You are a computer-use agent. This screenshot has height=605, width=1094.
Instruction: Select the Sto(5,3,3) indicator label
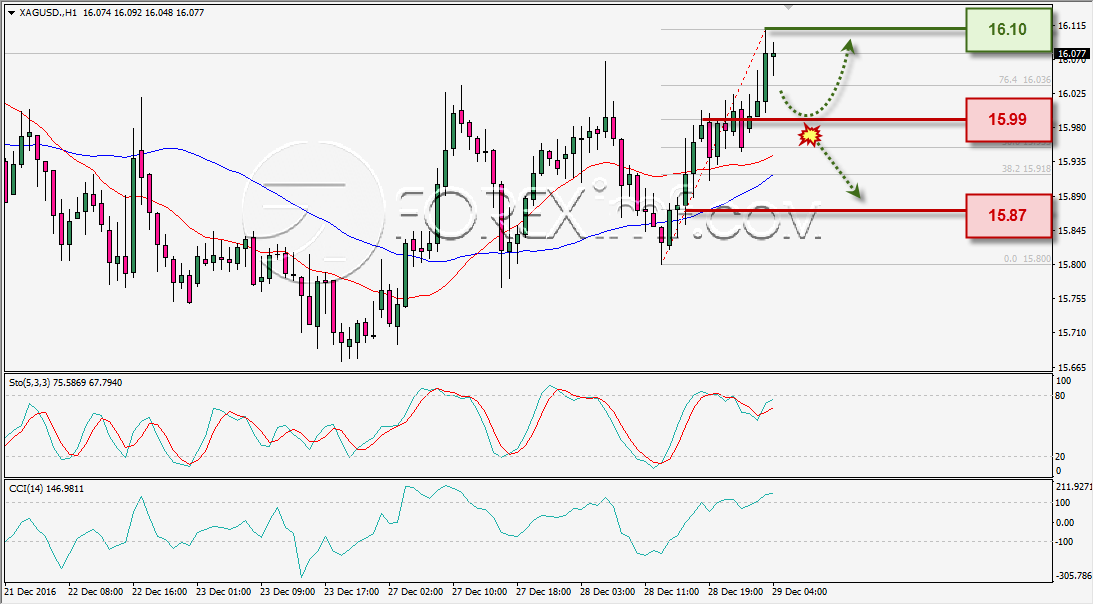[66, 382]
